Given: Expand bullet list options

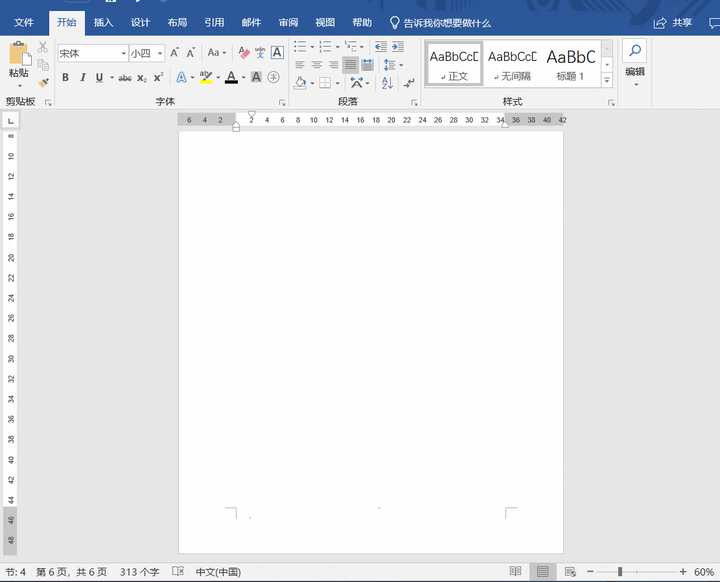Looking at the screenshot, I should (312, 47).
